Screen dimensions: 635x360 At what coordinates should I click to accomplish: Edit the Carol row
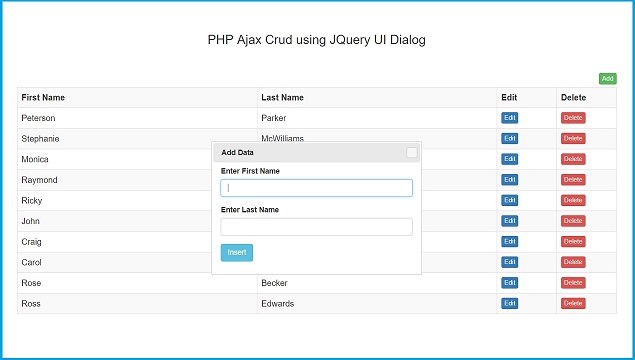point(509,262)
